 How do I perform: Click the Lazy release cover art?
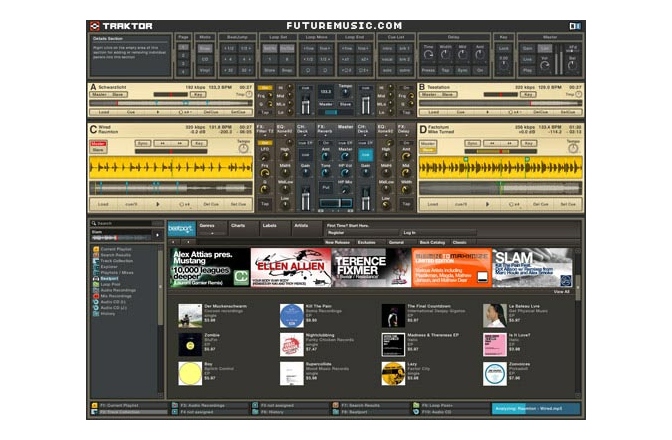coord(393,374)
